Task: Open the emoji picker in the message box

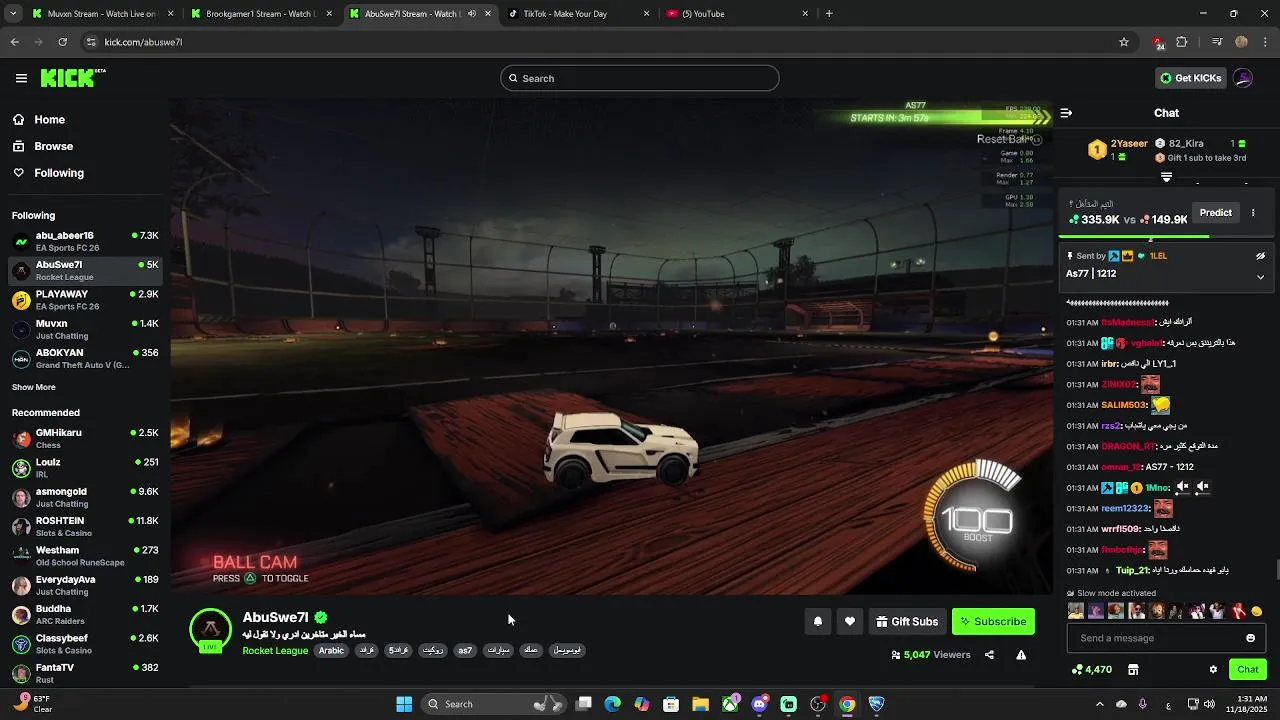Action: click(x=1250, y=638)
